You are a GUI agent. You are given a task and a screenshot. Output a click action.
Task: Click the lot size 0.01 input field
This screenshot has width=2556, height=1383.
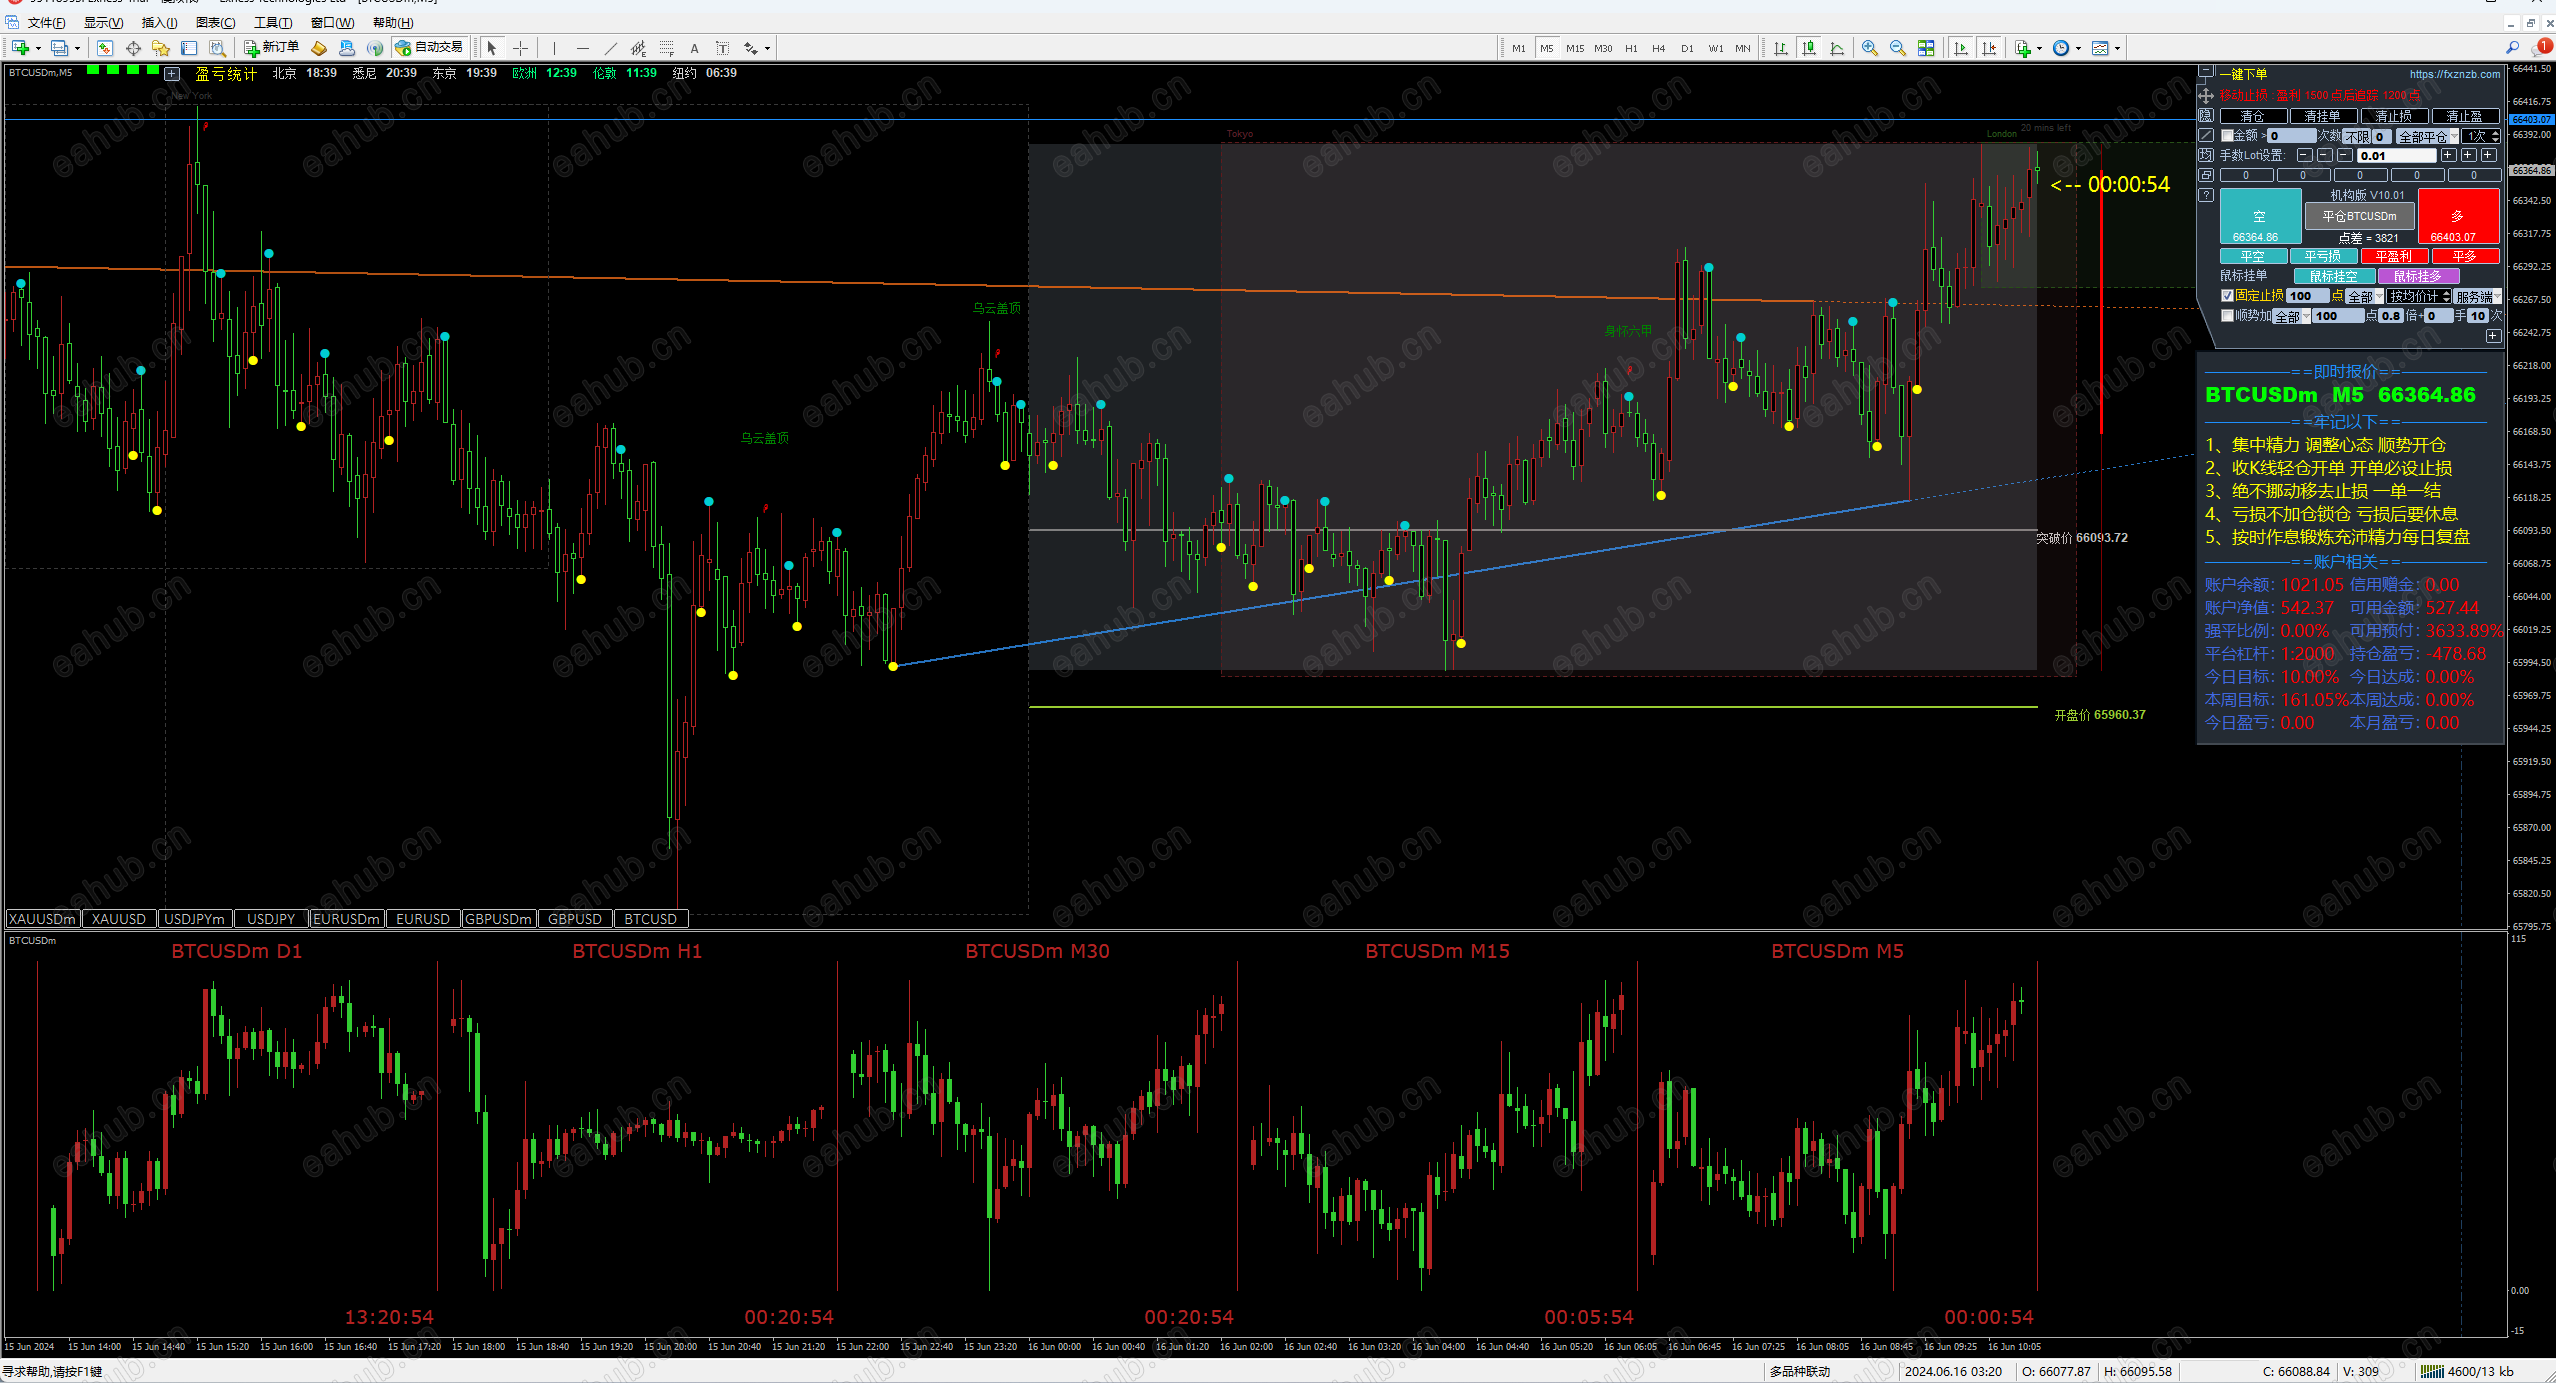2395,155
